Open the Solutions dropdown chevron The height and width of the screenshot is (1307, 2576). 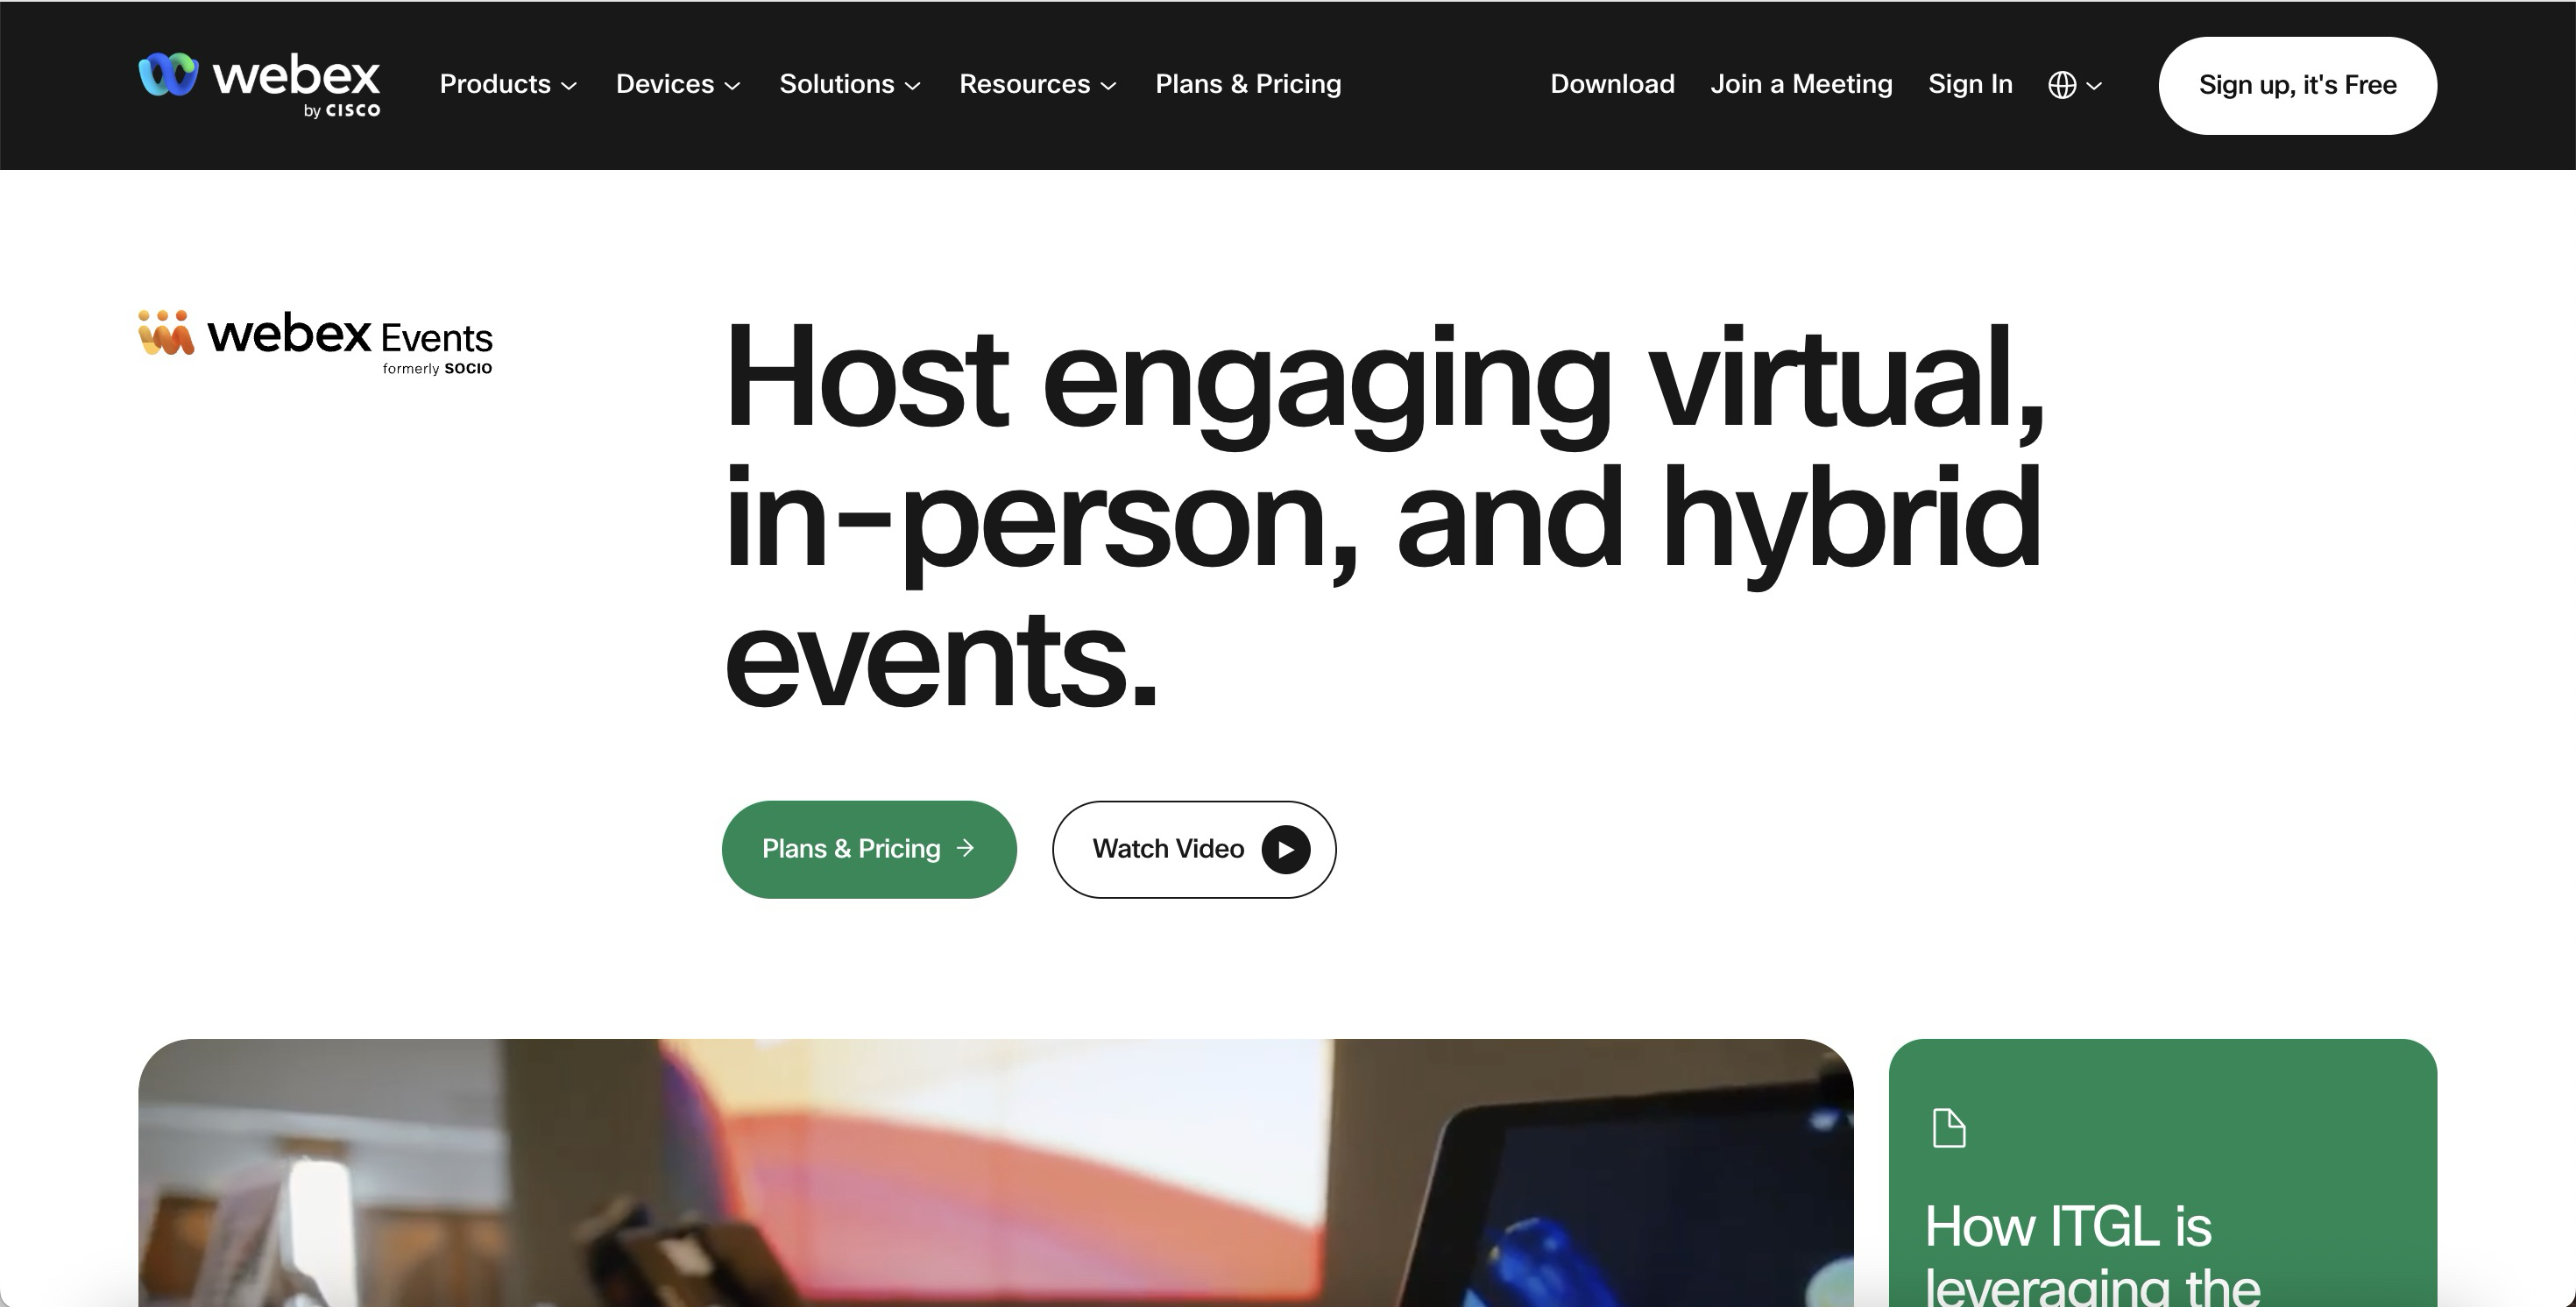click(912, 86)
